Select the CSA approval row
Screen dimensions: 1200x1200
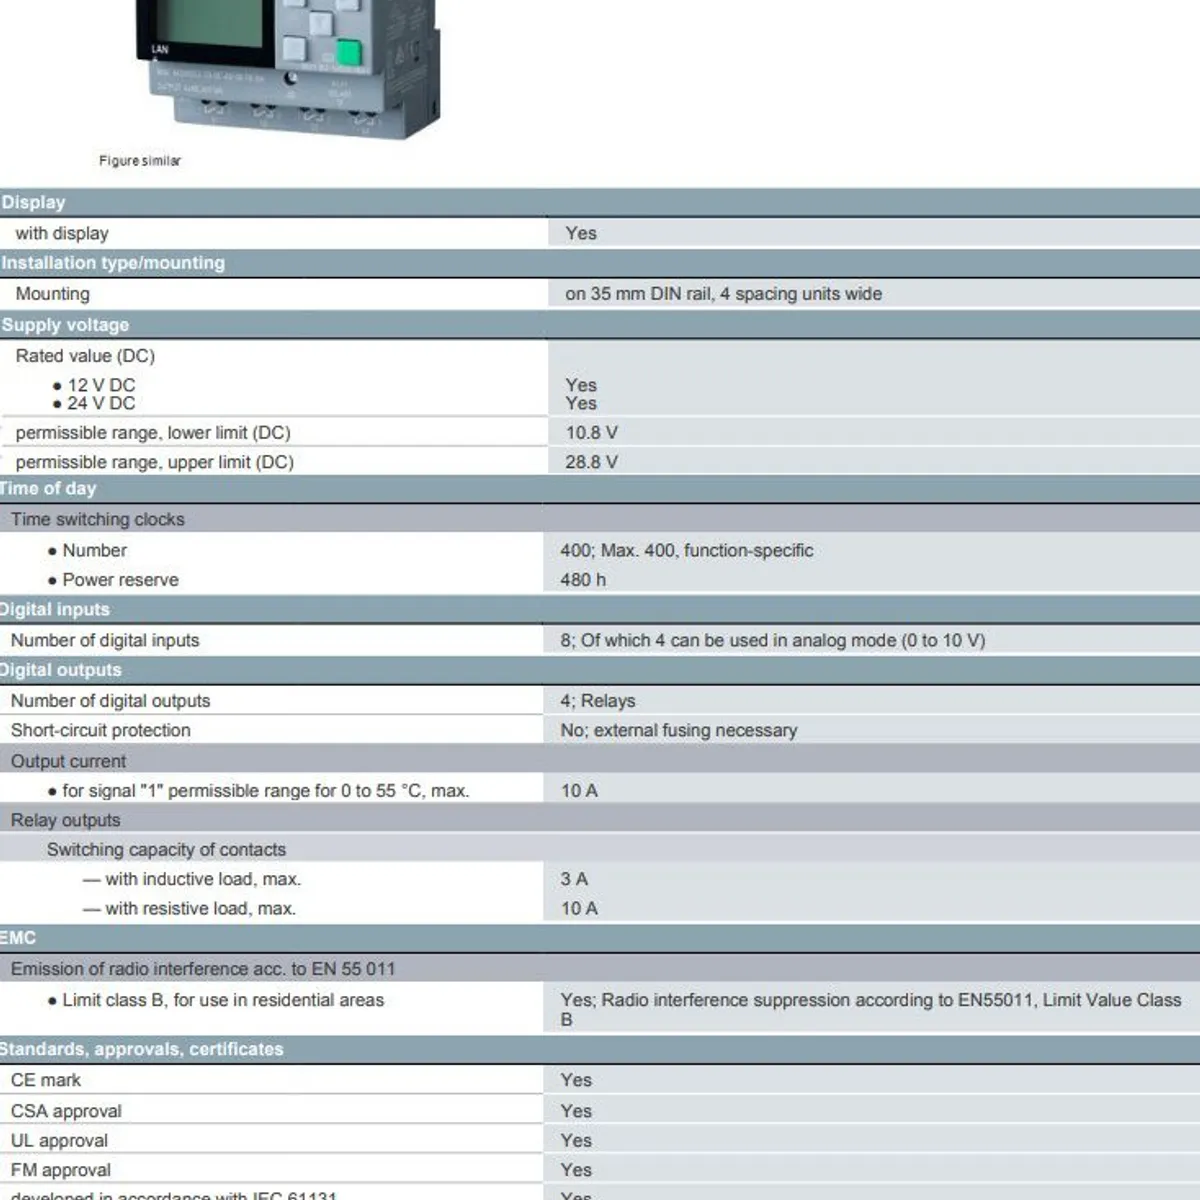tap(65, 1110)
